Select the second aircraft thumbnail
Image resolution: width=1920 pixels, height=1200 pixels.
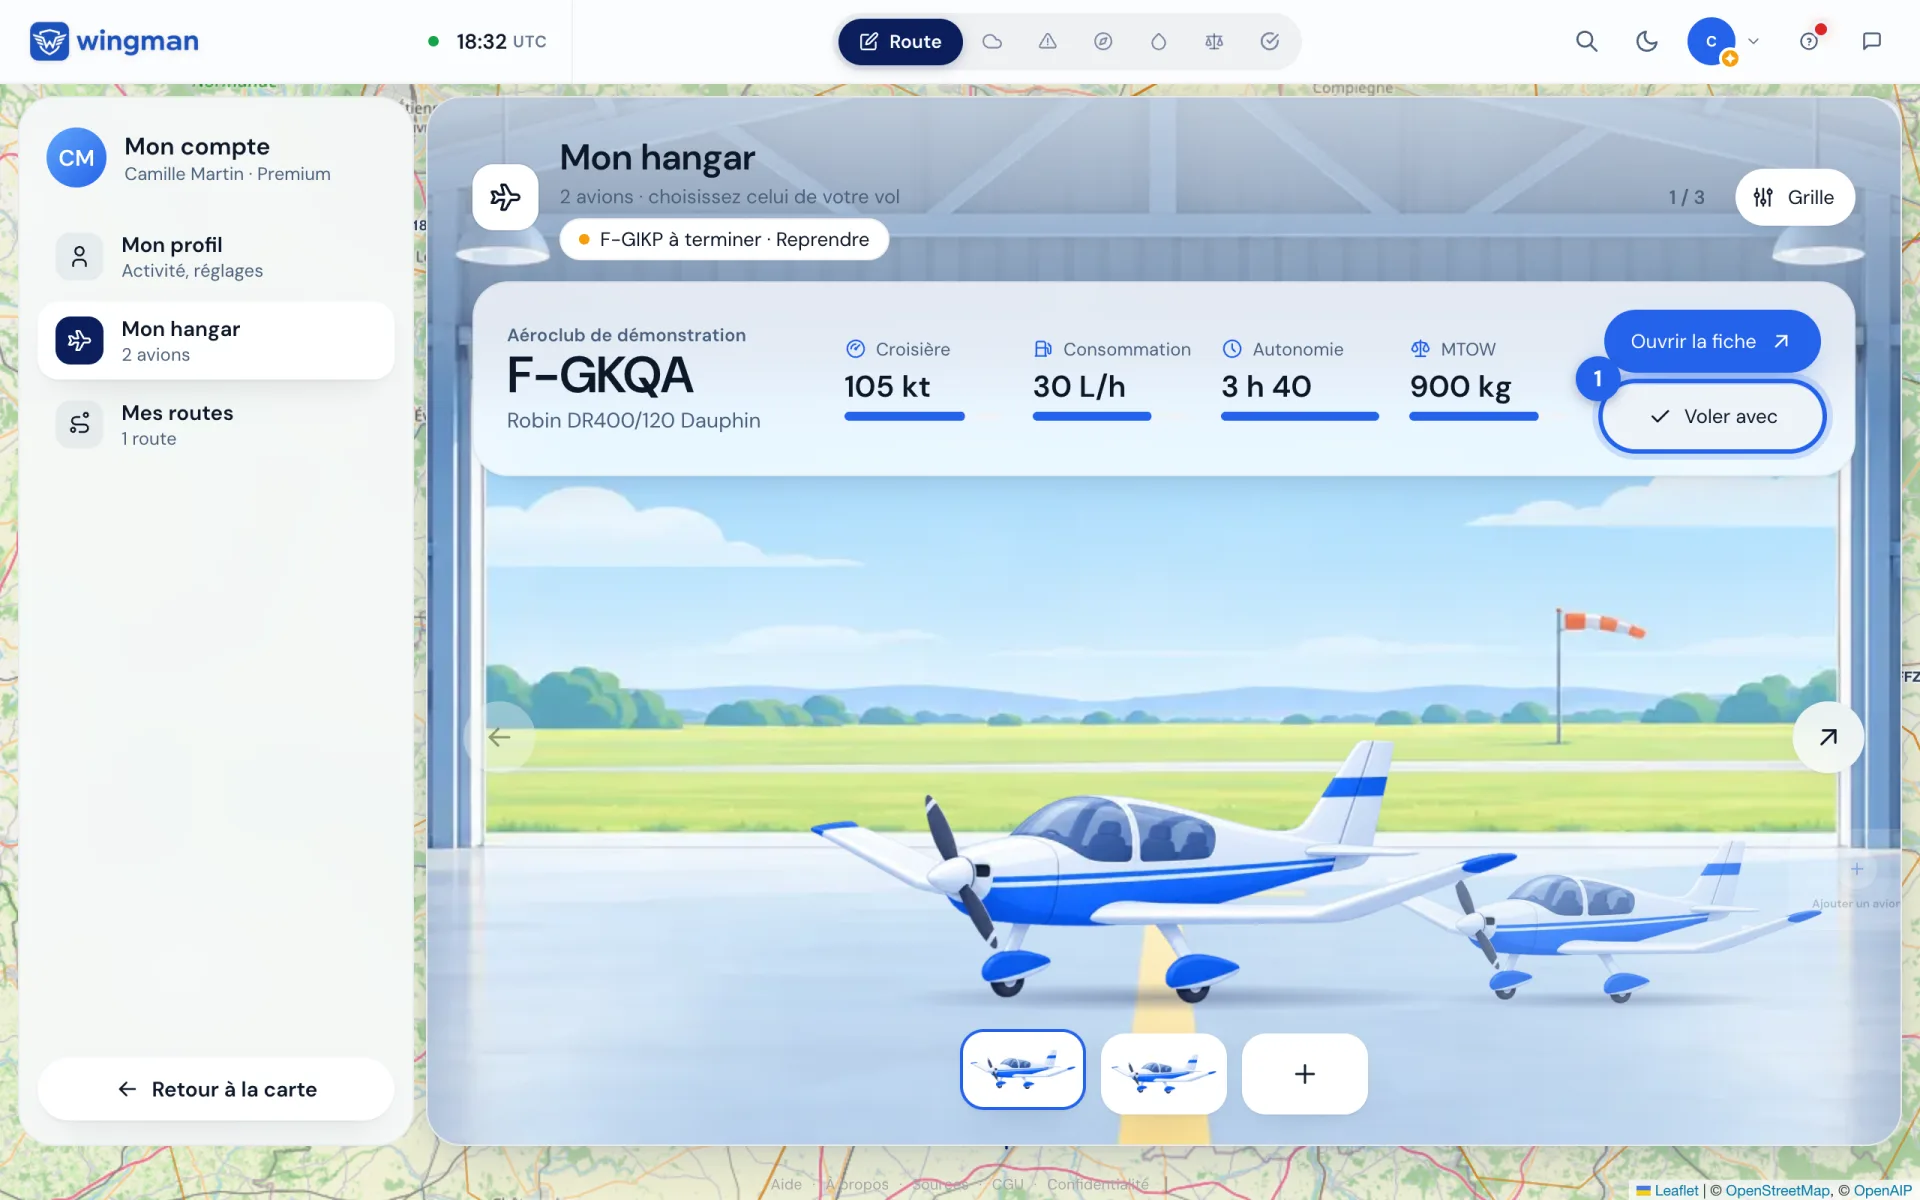pyautogui.click(x=1163, y=1073)
